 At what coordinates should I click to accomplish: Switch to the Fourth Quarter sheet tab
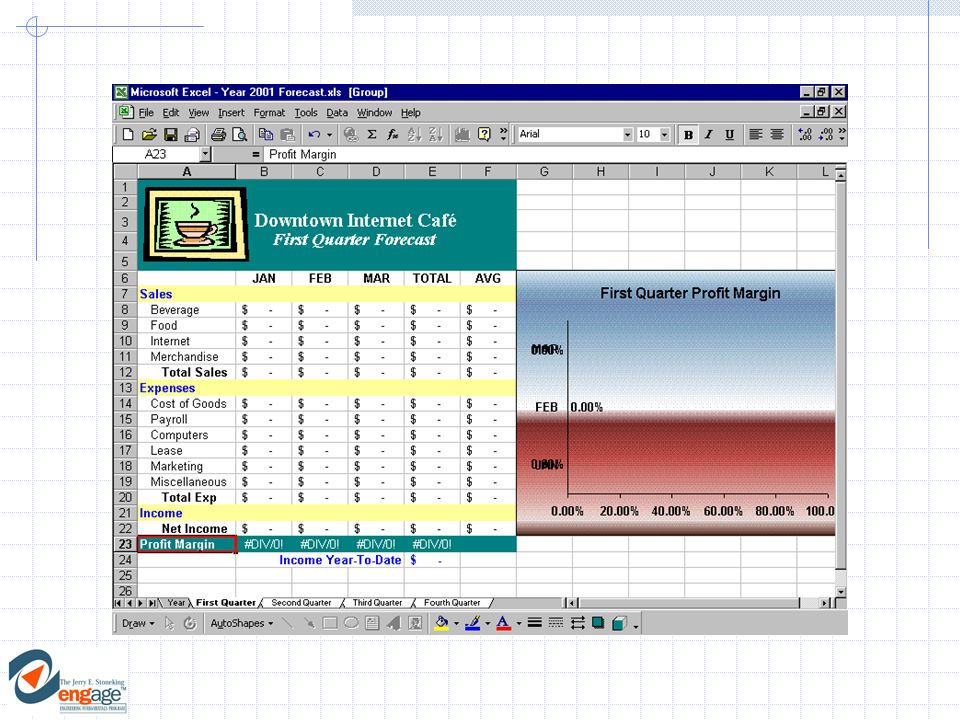click(452, 602)
